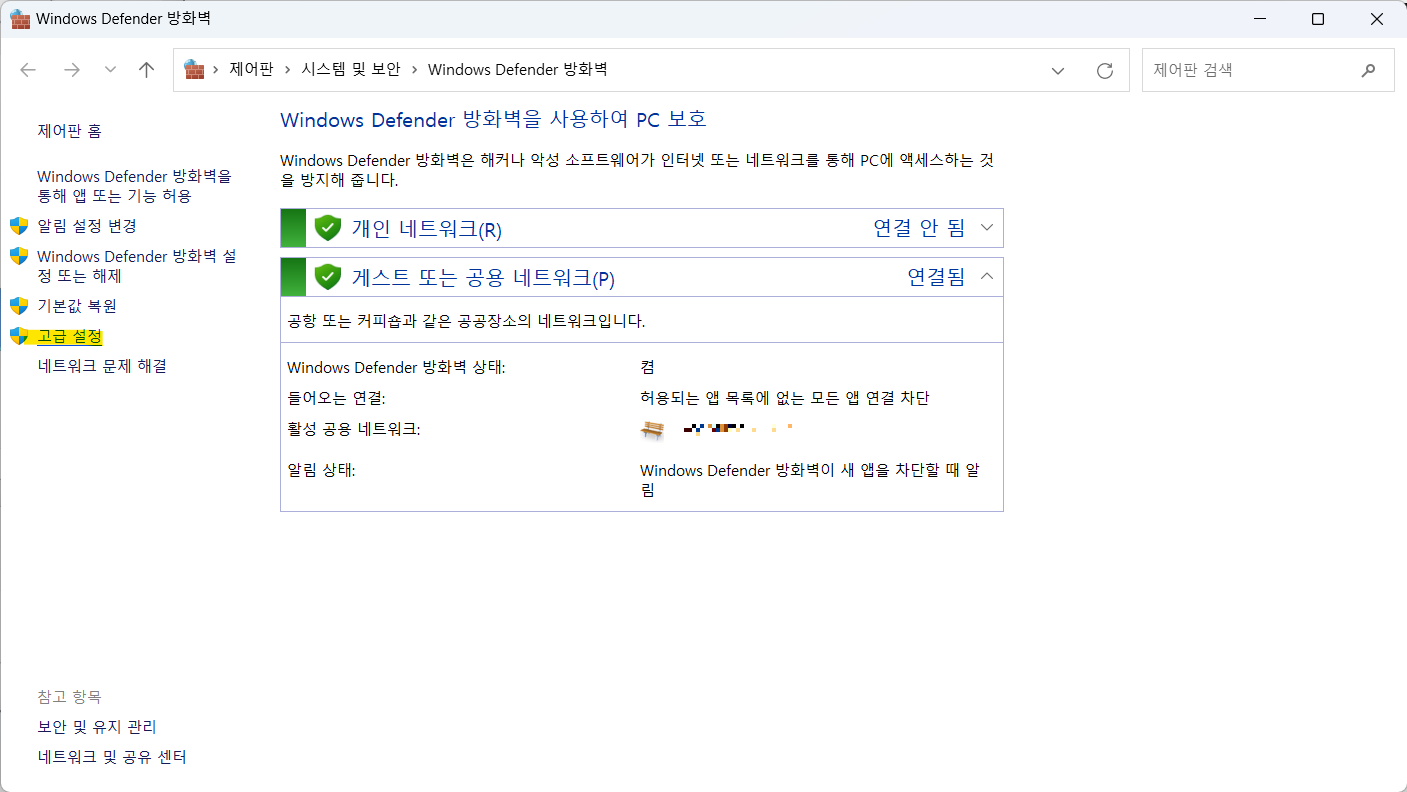Open the recent locations dropdown arrow

tap(110, 70)
